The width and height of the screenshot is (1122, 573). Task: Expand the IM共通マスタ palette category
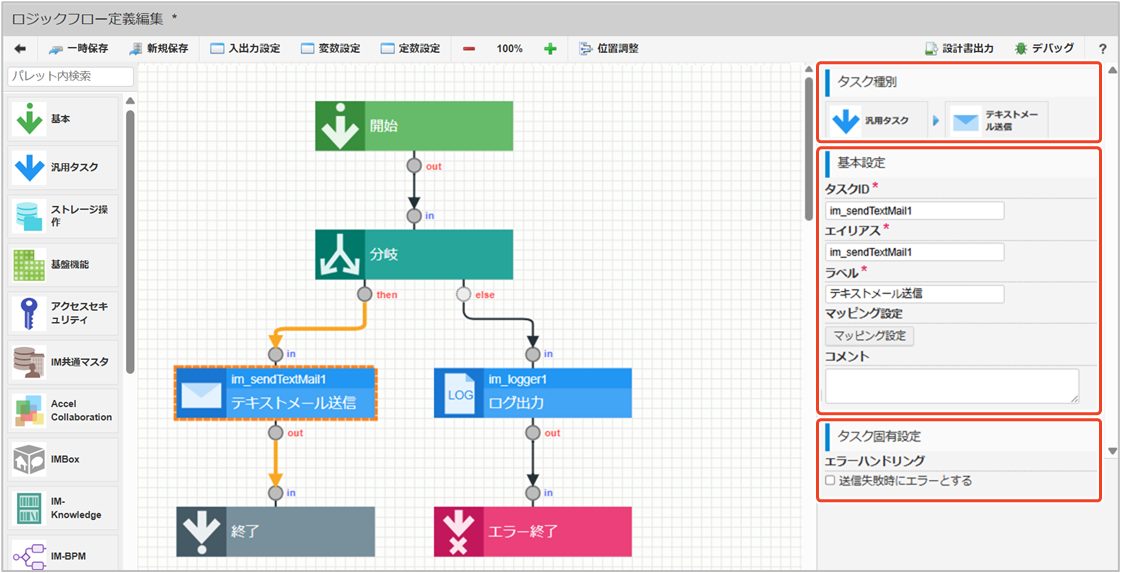coord(64,361)
